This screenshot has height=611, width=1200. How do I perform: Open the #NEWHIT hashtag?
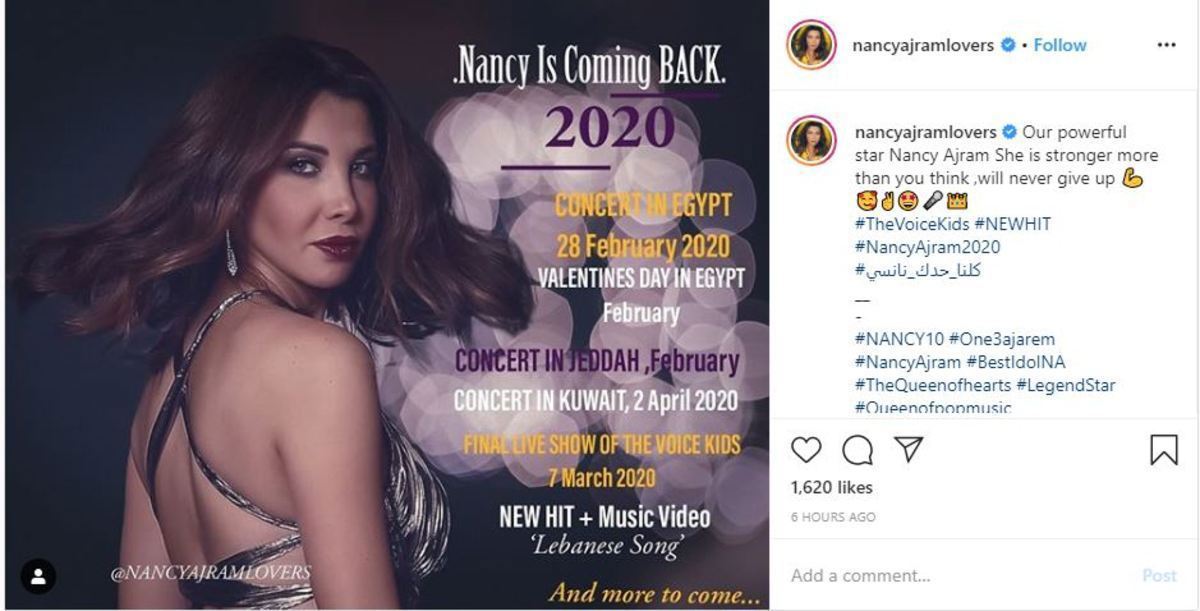[x=1012, y=224]
